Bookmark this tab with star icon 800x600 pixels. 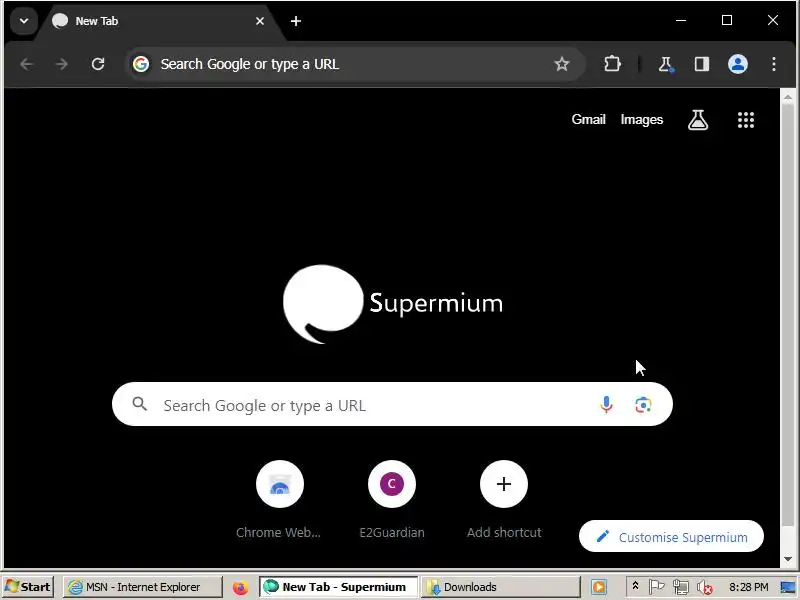point(562,64)
